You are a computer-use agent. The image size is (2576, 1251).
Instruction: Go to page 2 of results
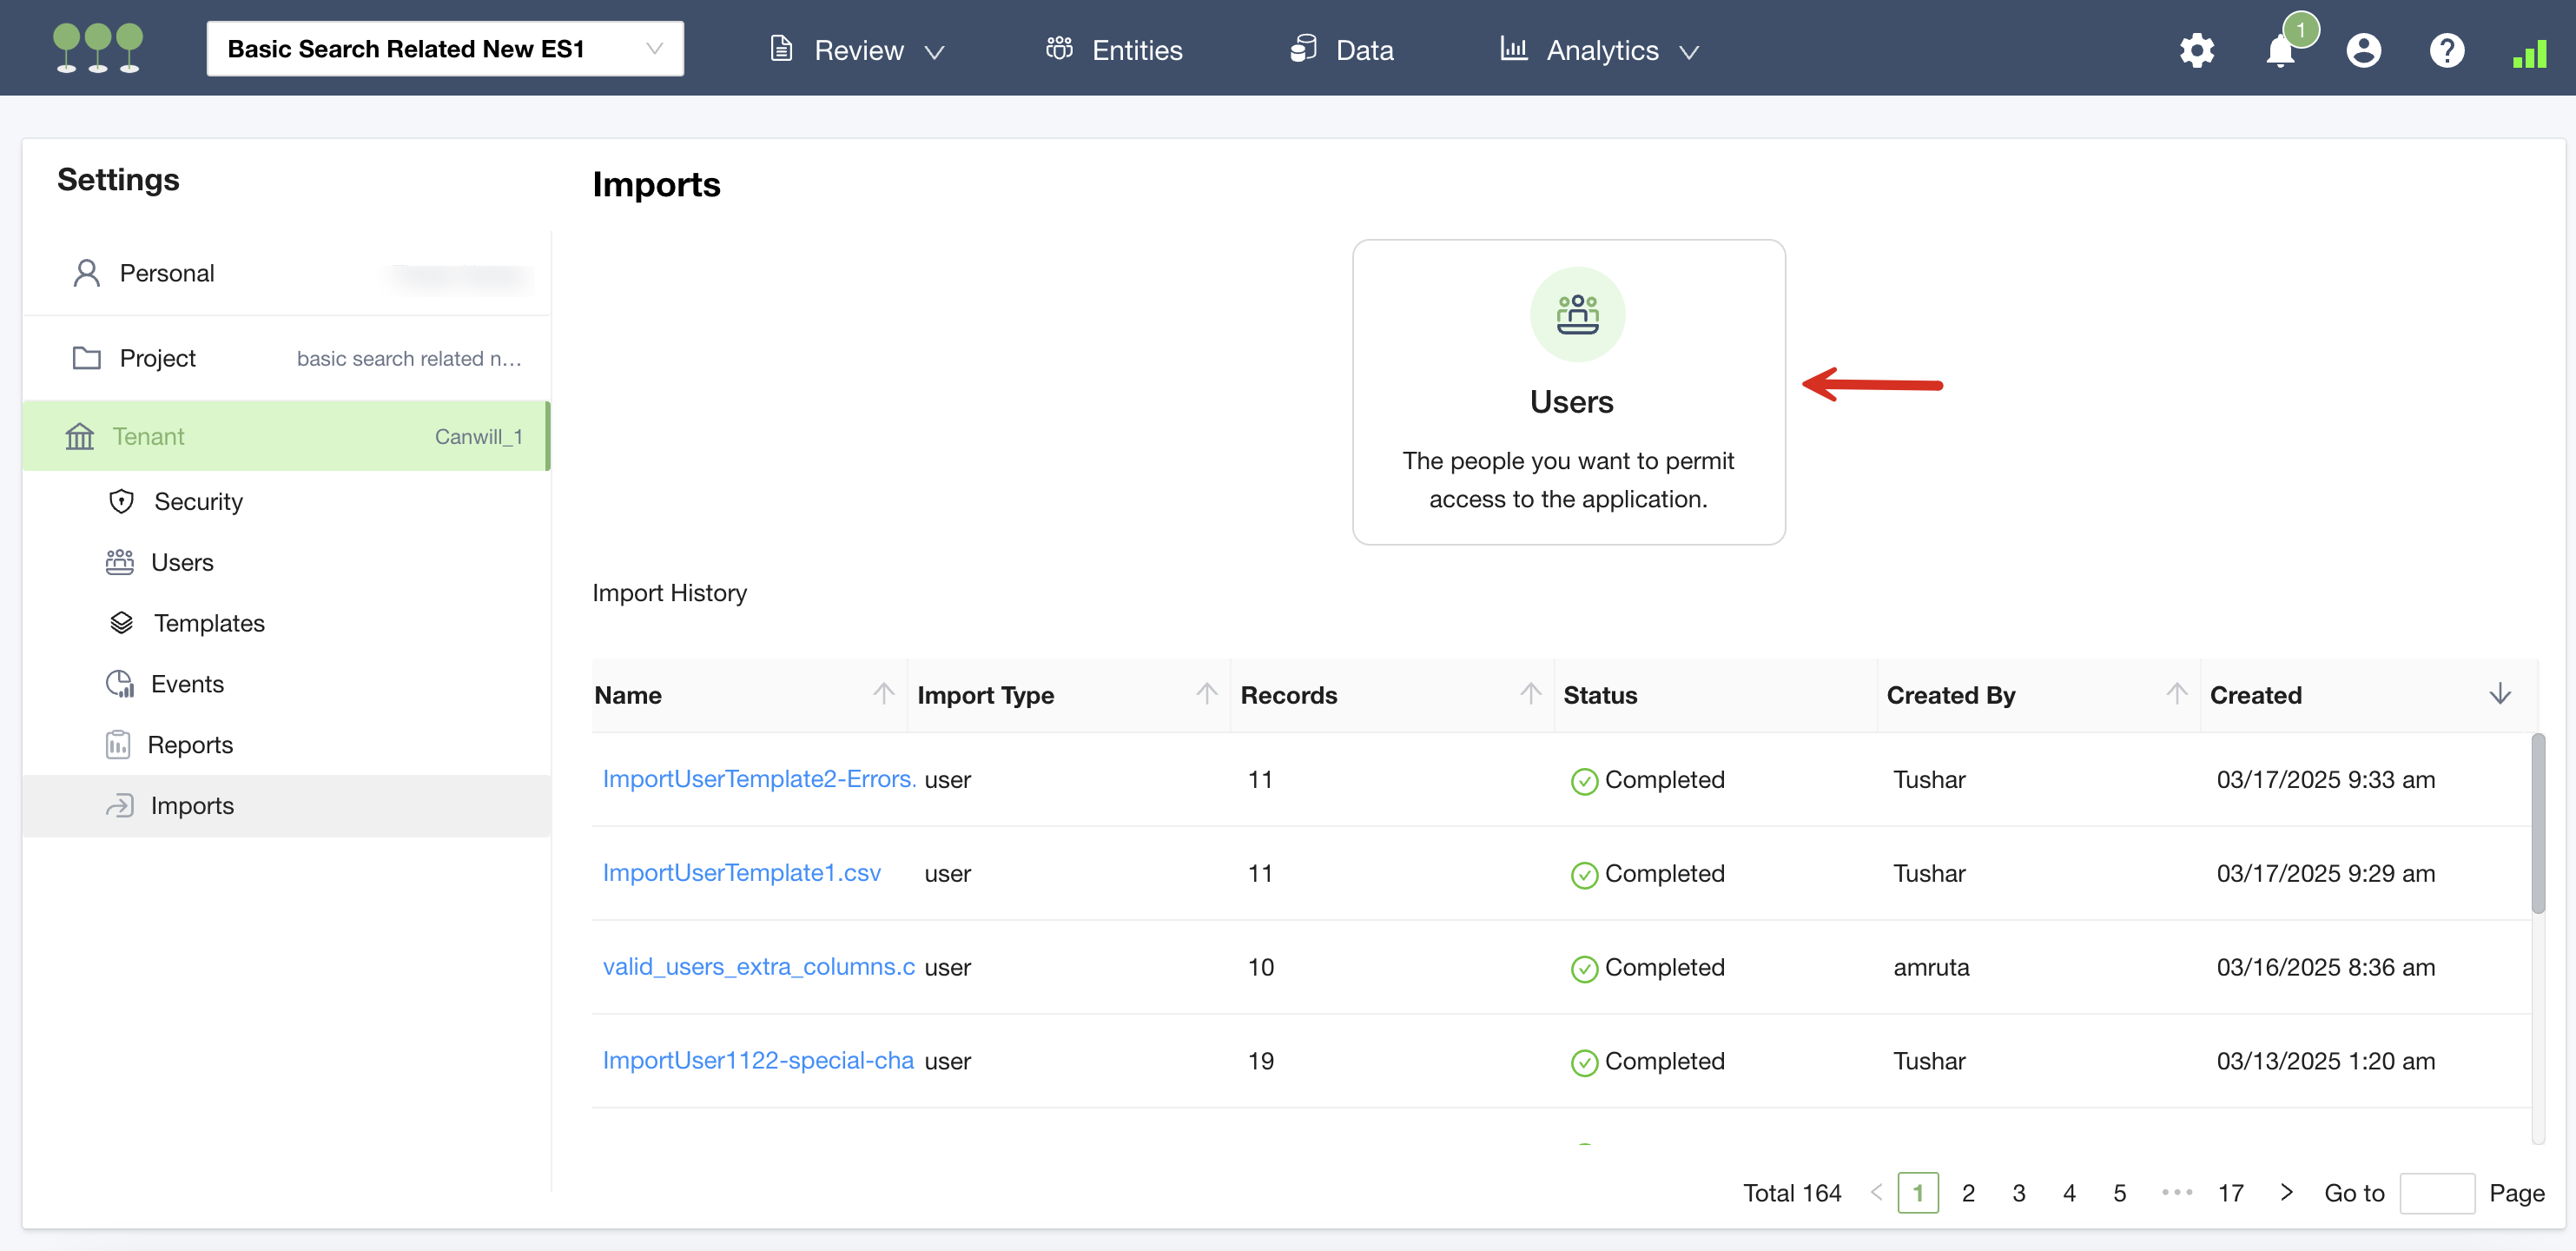point(1968,1192)
